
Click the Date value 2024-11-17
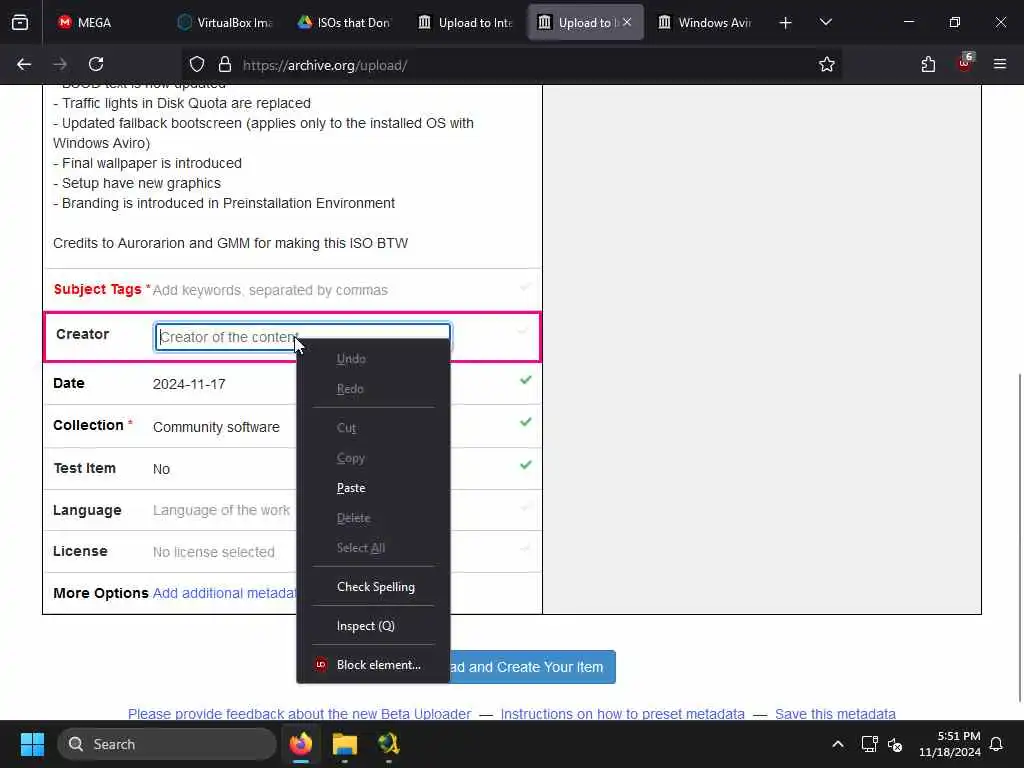point(189,384)
